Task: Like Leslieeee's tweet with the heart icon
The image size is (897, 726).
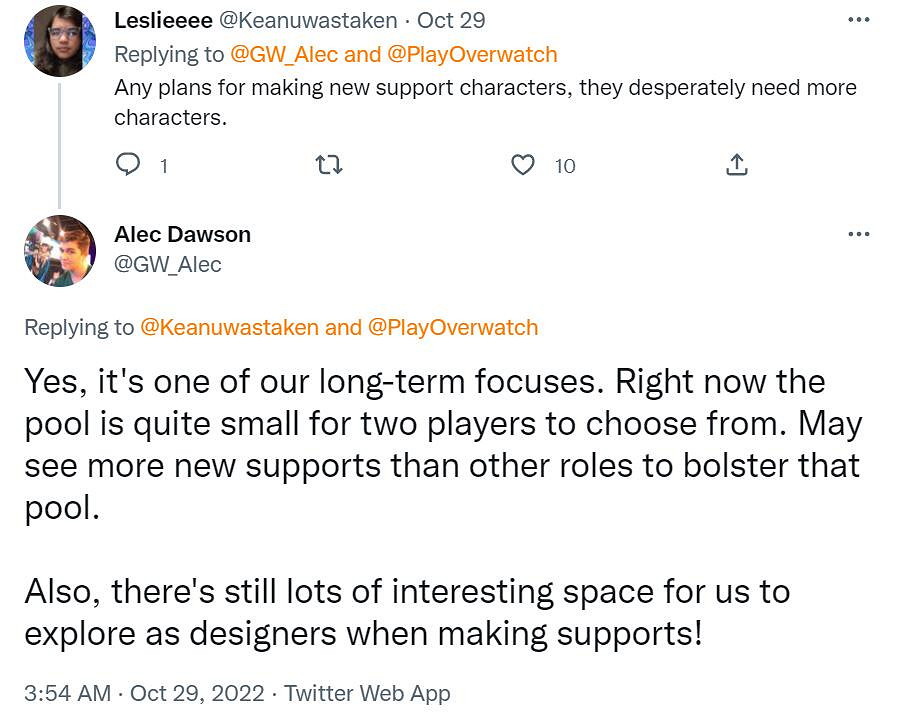Action: click(523, 164)
